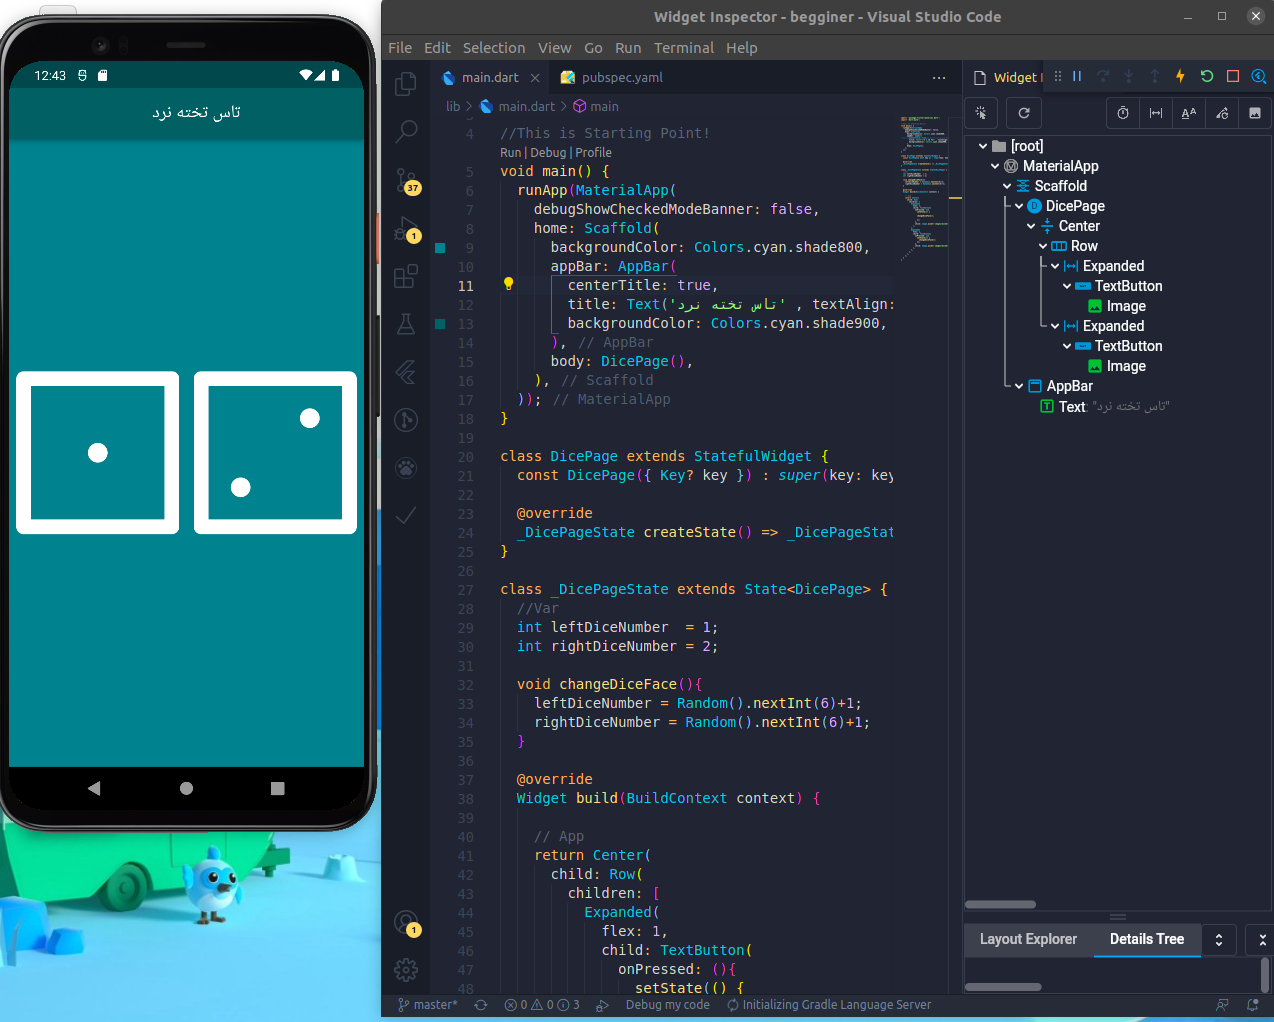Tap the right dice image in emulator
Viewport: 1274px width, 1022px height.
point(275,453)
